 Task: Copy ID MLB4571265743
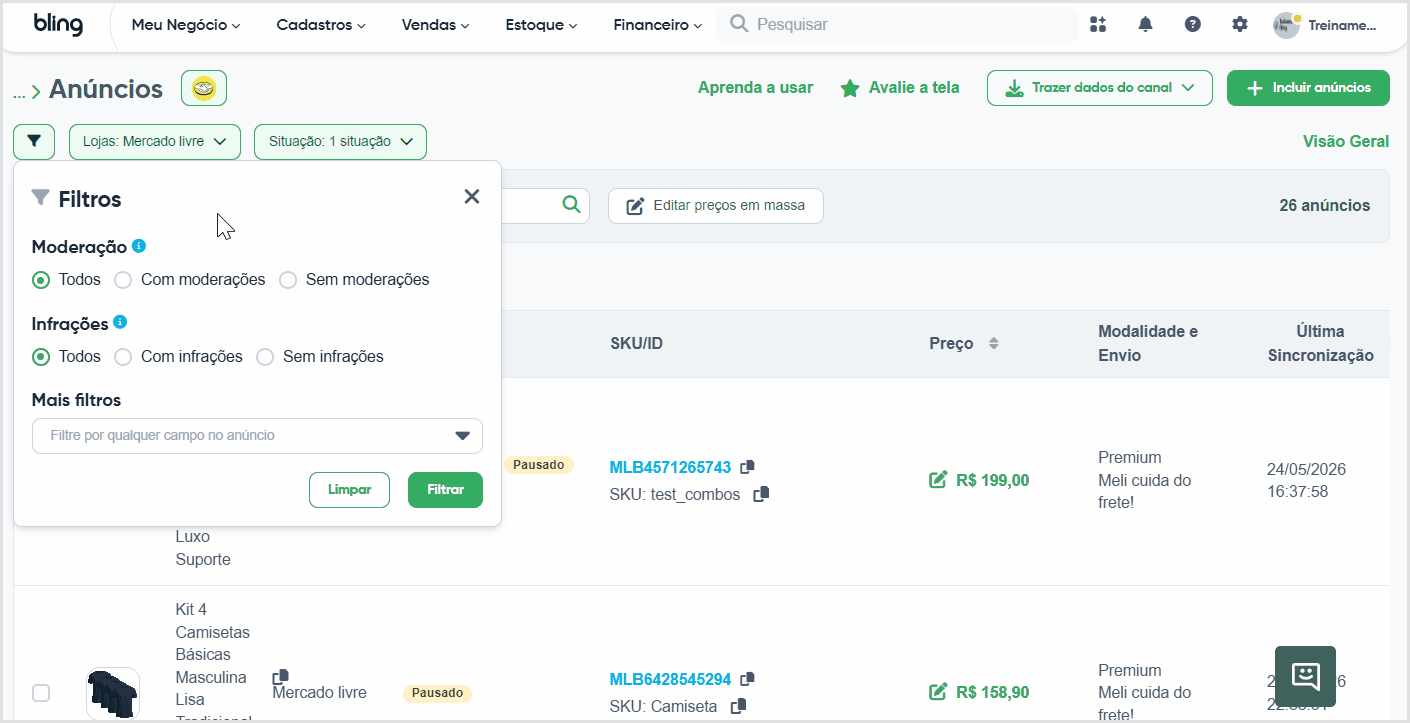747,466
